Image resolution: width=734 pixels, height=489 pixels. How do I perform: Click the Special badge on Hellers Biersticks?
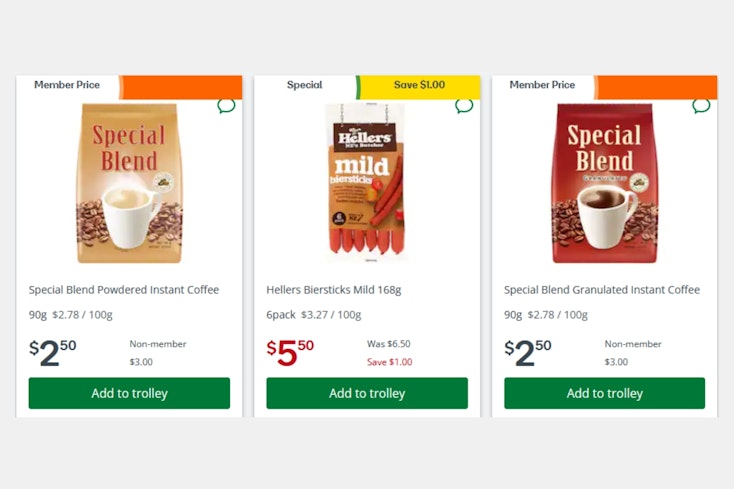[x=304, y=86]
